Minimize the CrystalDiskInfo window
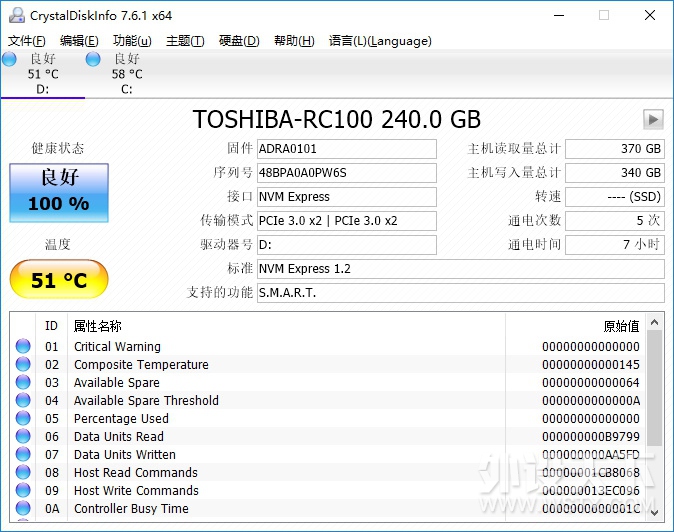Screen dimensions: 674x532 tap(559, 15)
